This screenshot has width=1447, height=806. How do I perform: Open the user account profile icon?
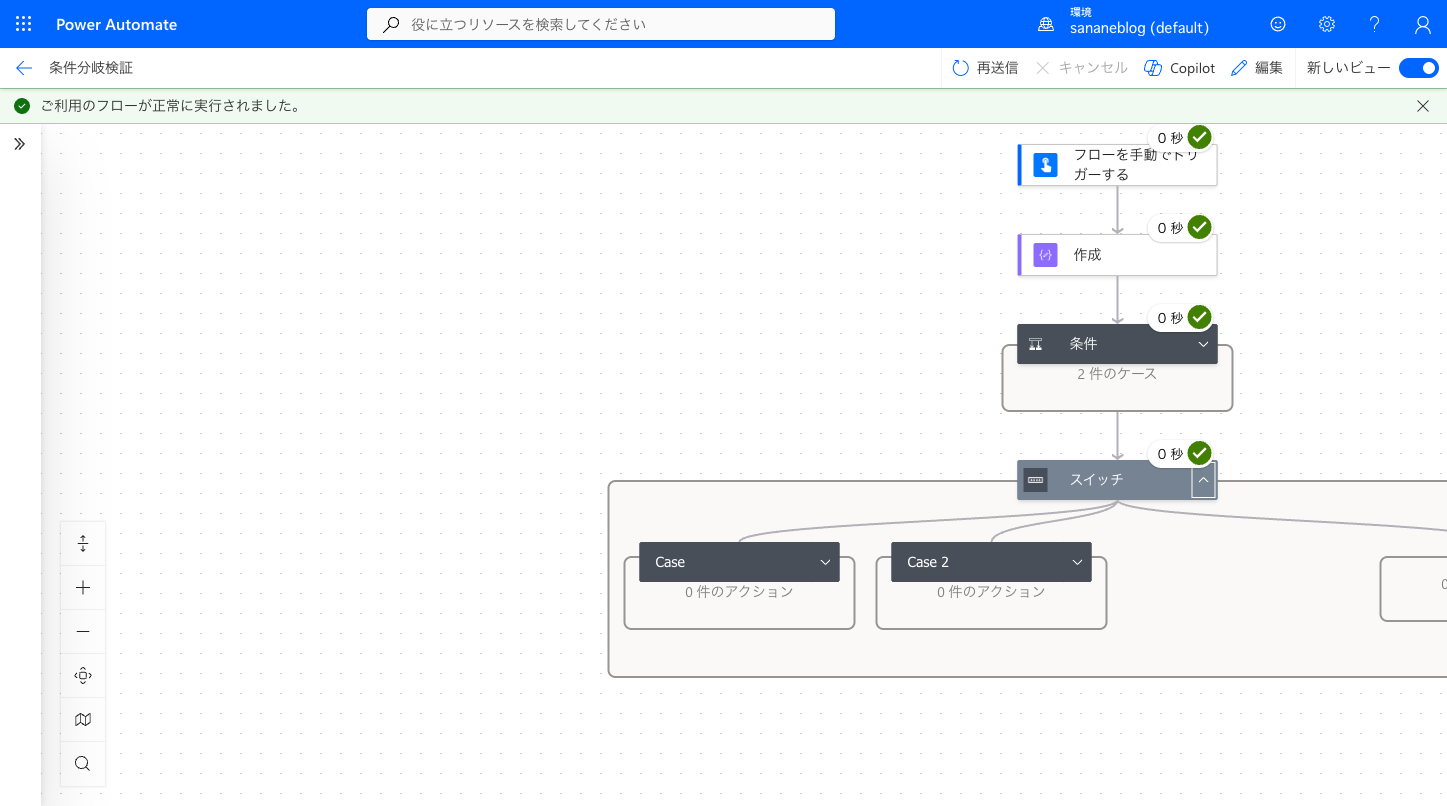[1422, 24]
